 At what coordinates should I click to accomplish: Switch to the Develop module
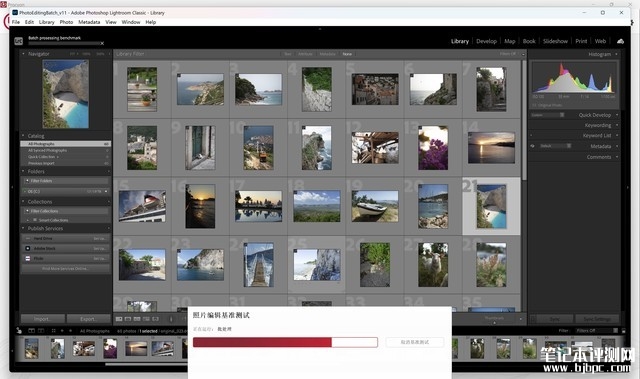[486, 41]
